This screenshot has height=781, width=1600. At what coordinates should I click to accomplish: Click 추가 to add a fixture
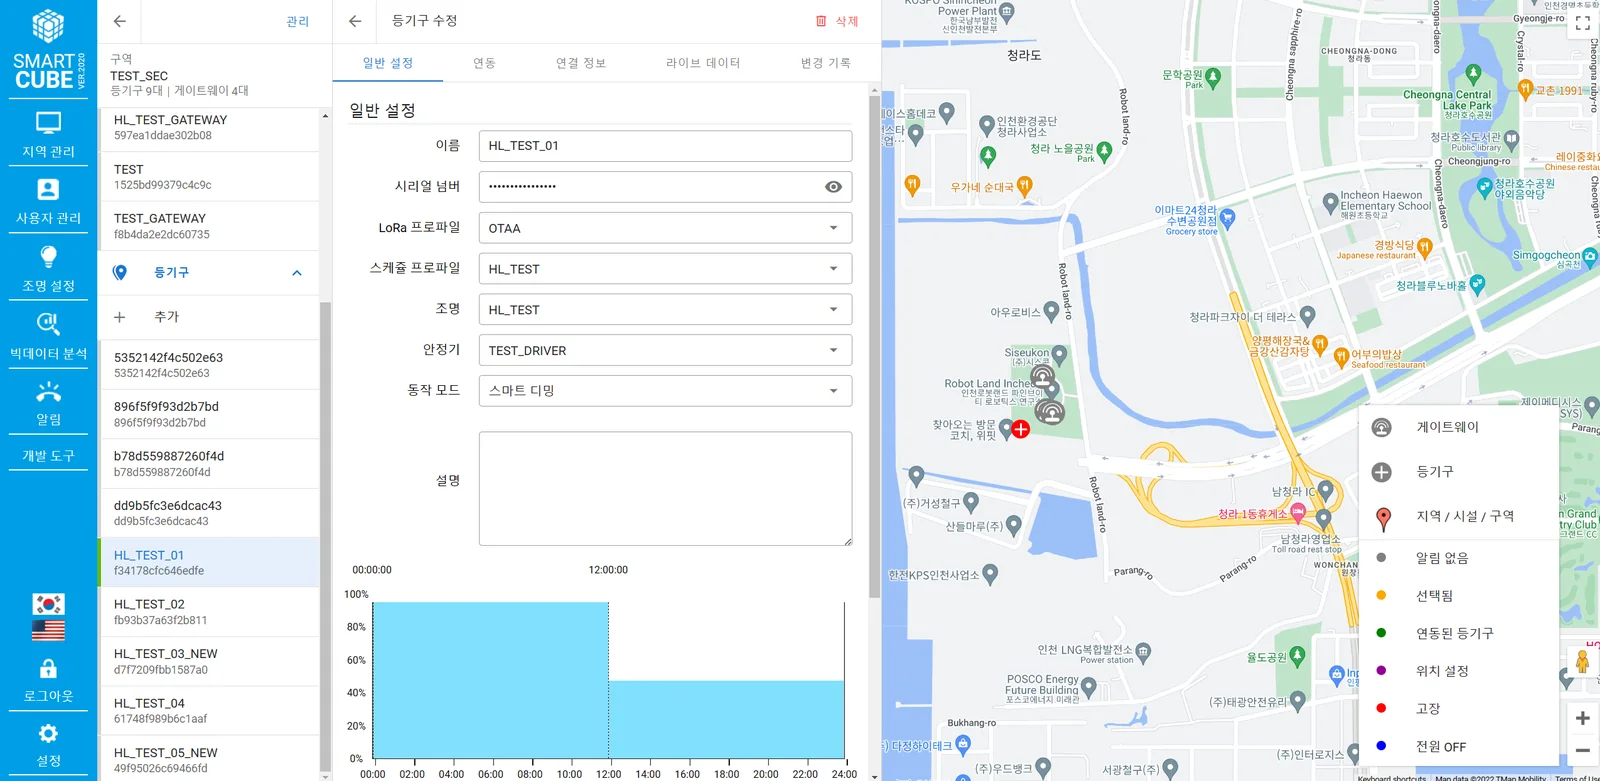(208, 317)
